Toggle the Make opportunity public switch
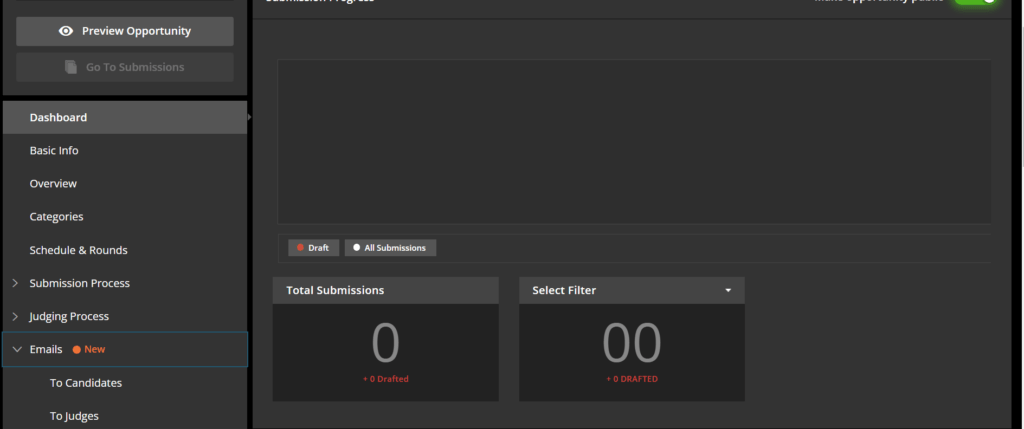1024x429 pixels. (x=976, y=1)
